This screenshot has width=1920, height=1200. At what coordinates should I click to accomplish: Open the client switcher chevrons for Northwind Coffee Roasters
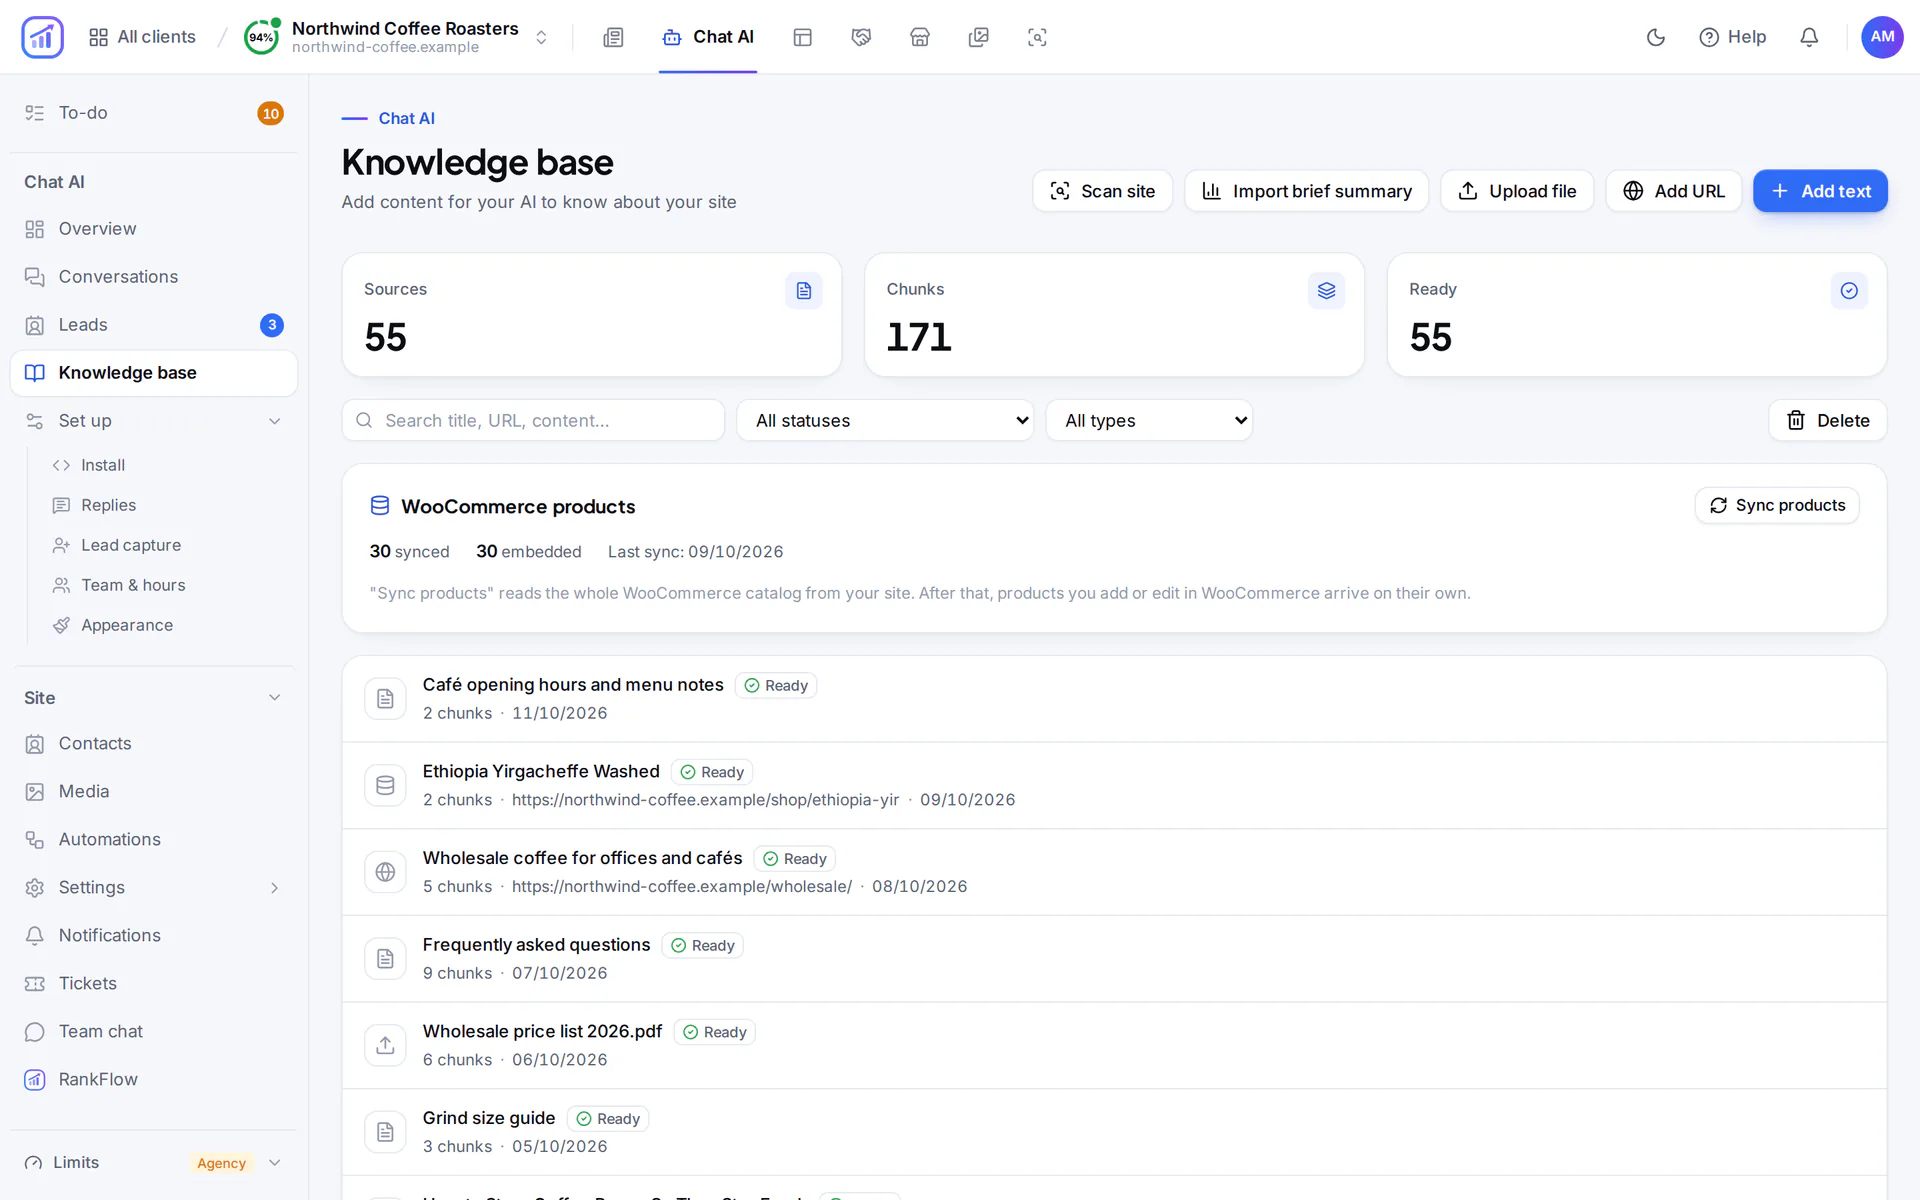tap(541, 37)
